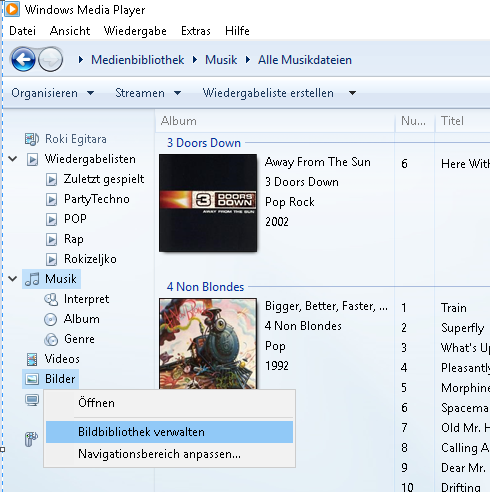The width and height of the screenshot is (490, 492).
Task: Sort by the Nu... column header
Action: tap(415, 121)
